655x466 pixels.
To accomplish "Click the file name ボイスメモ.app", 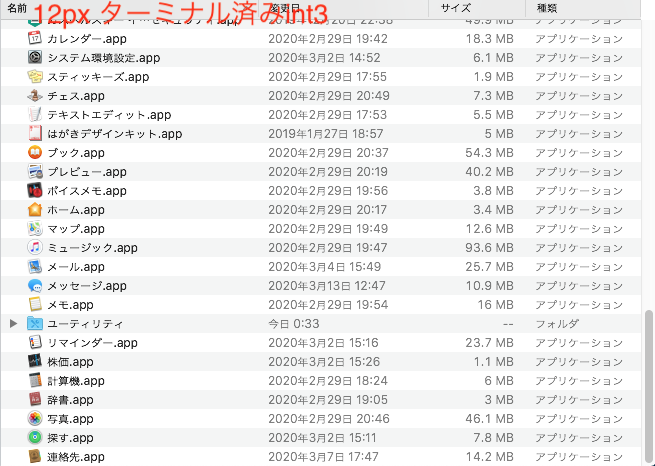I will tap(87, 191).
